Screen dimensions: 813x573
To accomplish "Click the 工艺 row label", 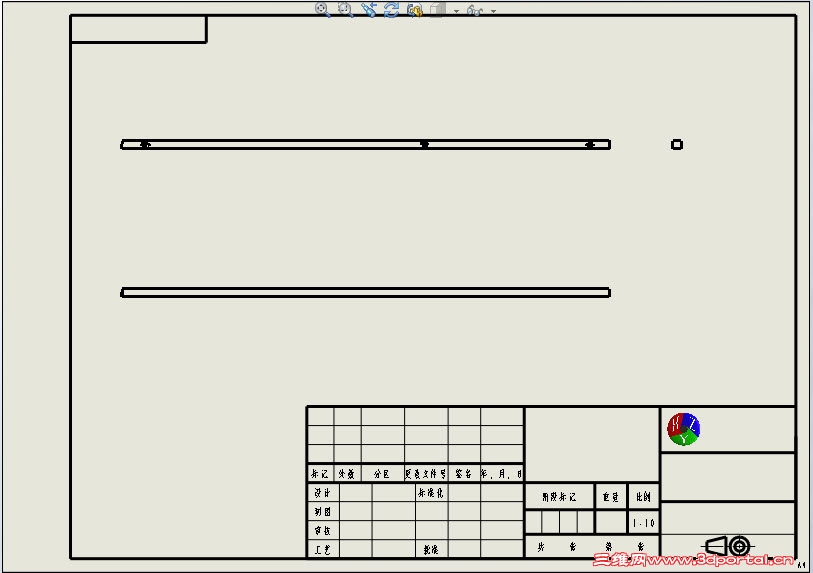I will tap(323, 550).
